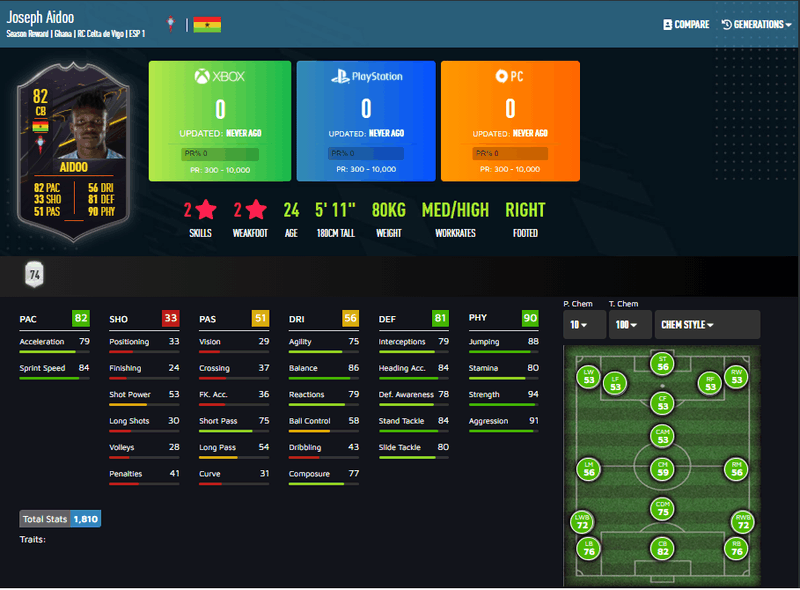The image size is (800, 590).
Task: Click the RB 76 position marker
Action: [x=736, y=548]
